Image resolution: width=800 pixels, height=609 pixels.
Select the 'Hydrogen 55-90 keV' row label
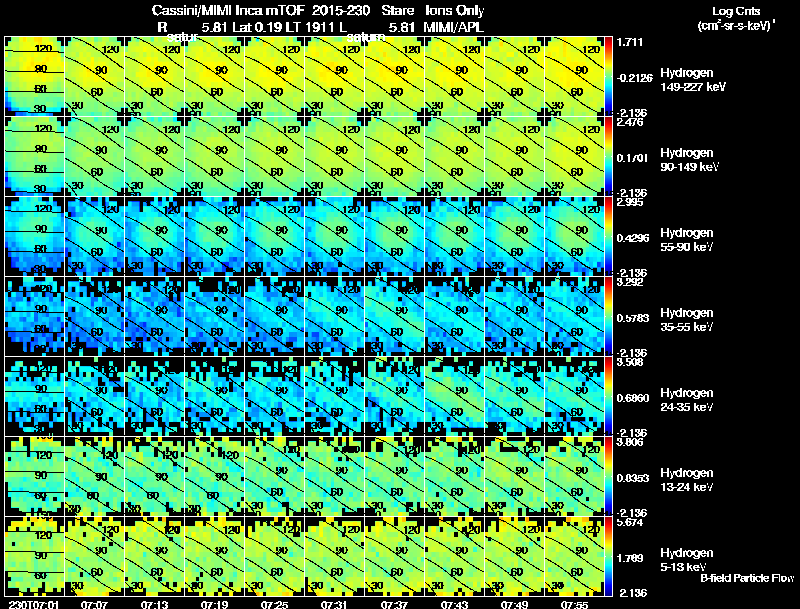coord(687,240)
